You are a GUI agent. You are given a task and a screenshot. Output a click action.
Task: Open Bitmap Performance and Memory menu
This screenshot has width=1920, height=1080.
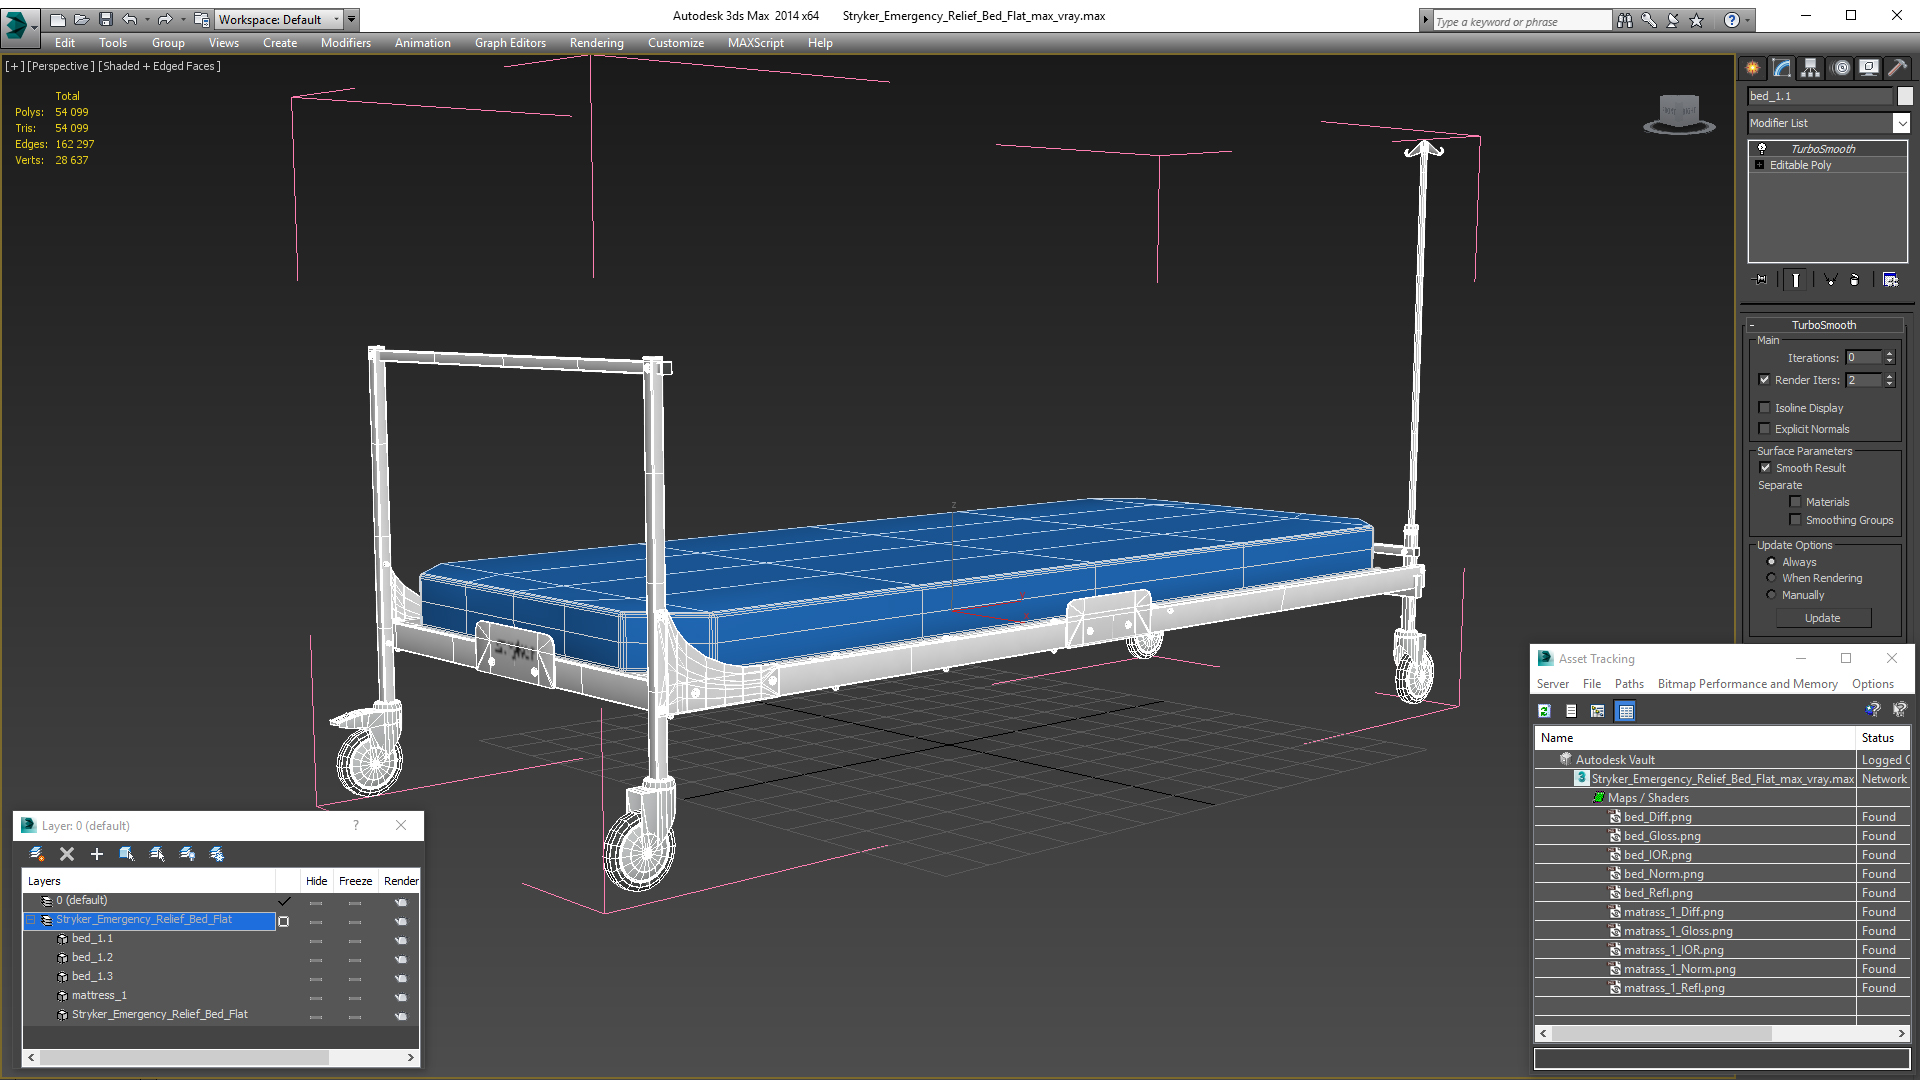[x=1747, y=684]
